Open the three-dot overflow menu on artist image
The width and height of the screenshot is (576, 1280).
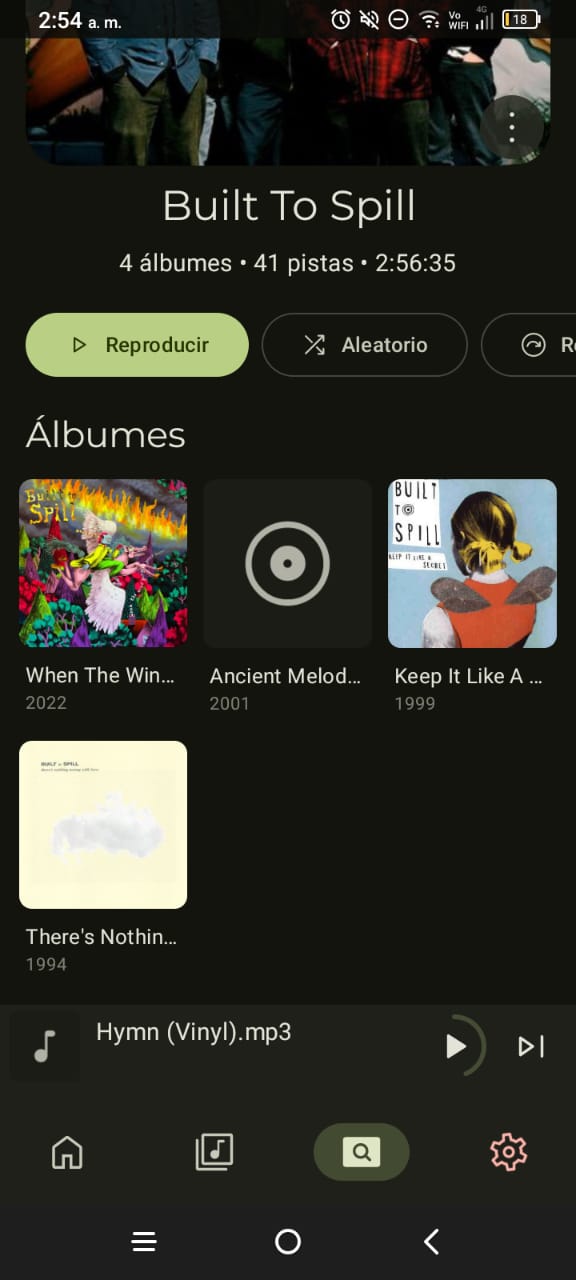pyautogui.click(x=512, y=128)
